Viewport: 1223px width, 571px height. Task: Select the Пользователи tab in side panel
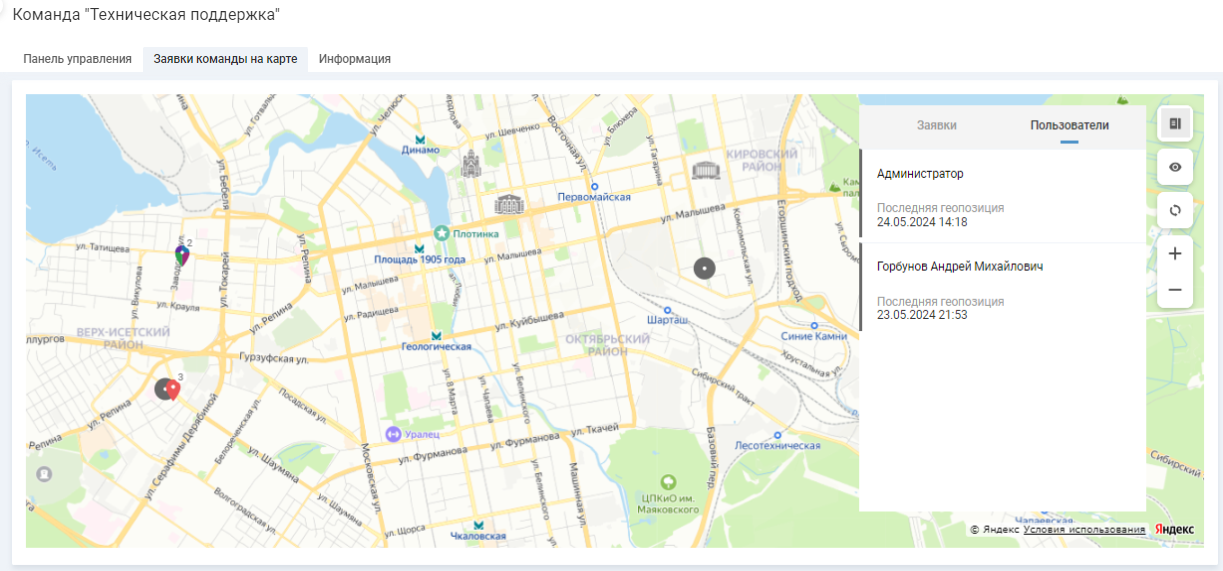(1069, 125)
